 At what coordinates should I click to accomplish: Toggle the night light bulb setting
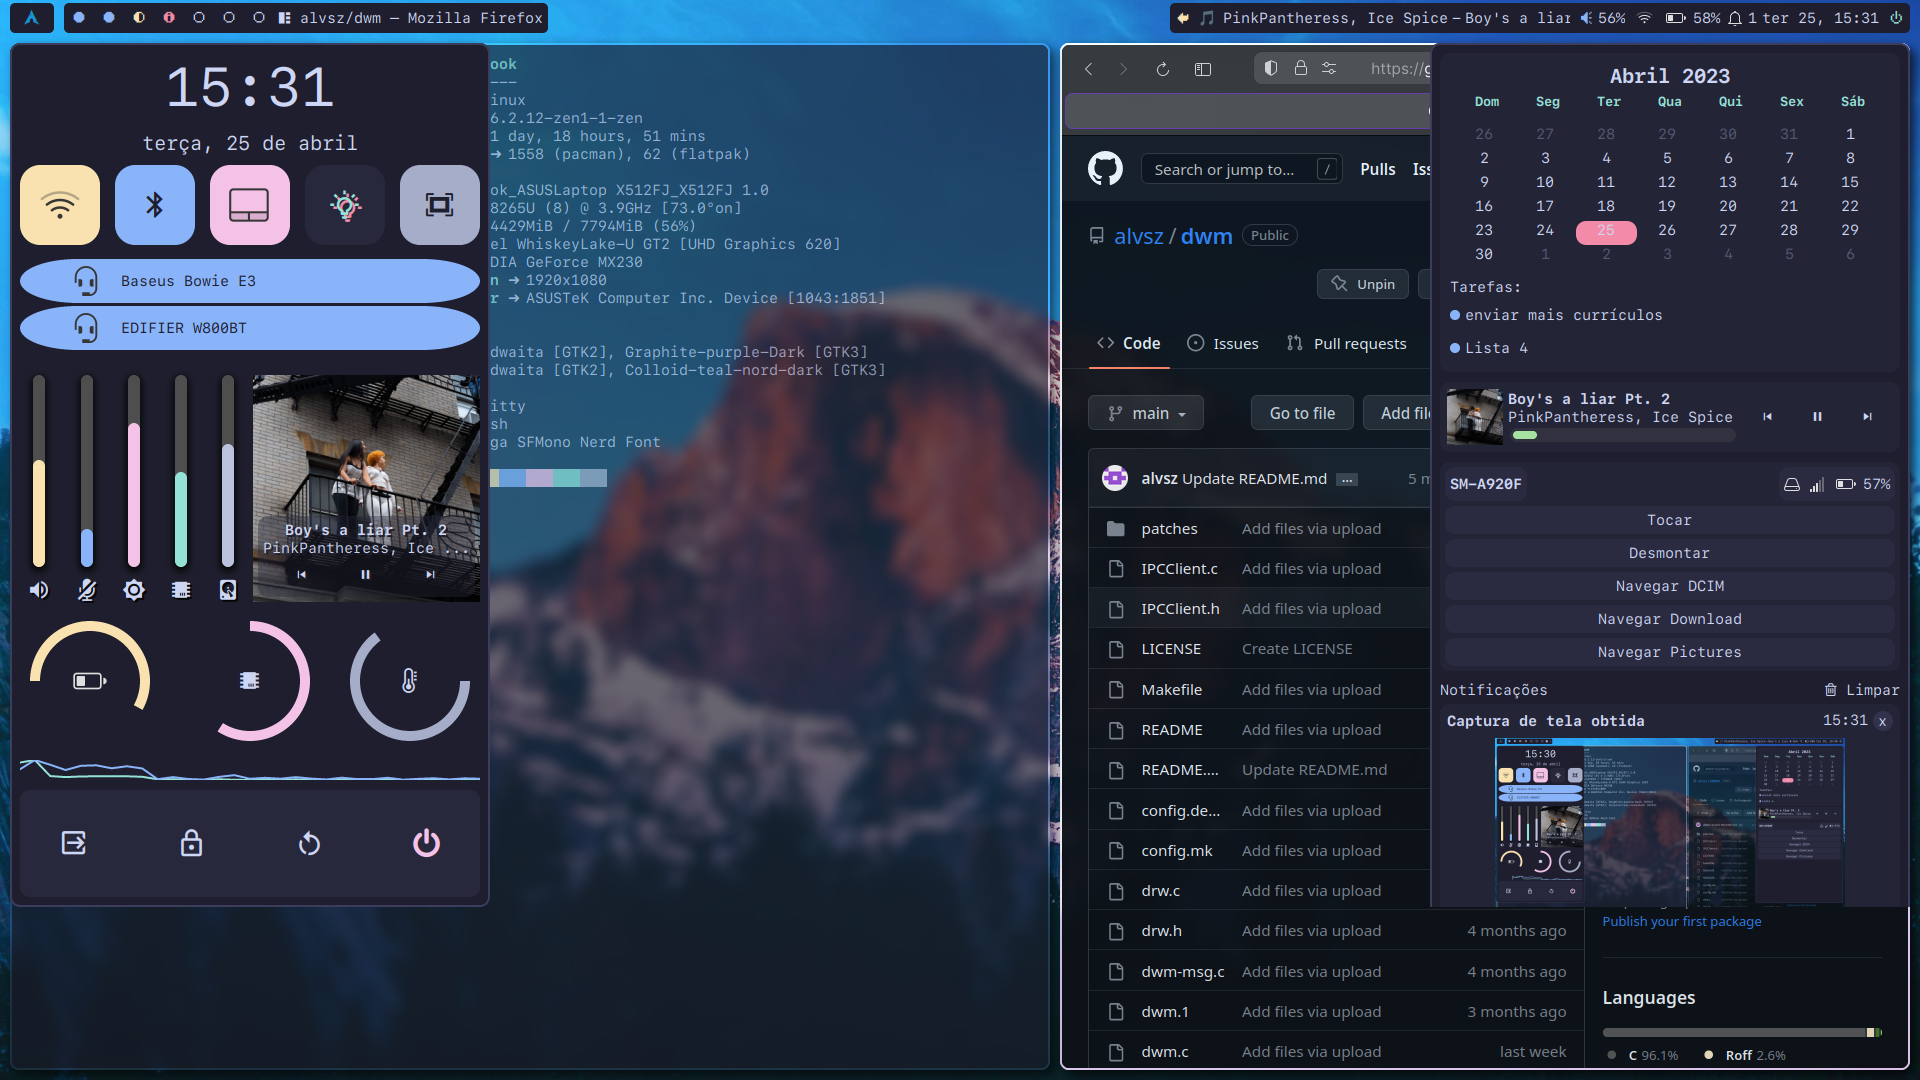[345, 205]
